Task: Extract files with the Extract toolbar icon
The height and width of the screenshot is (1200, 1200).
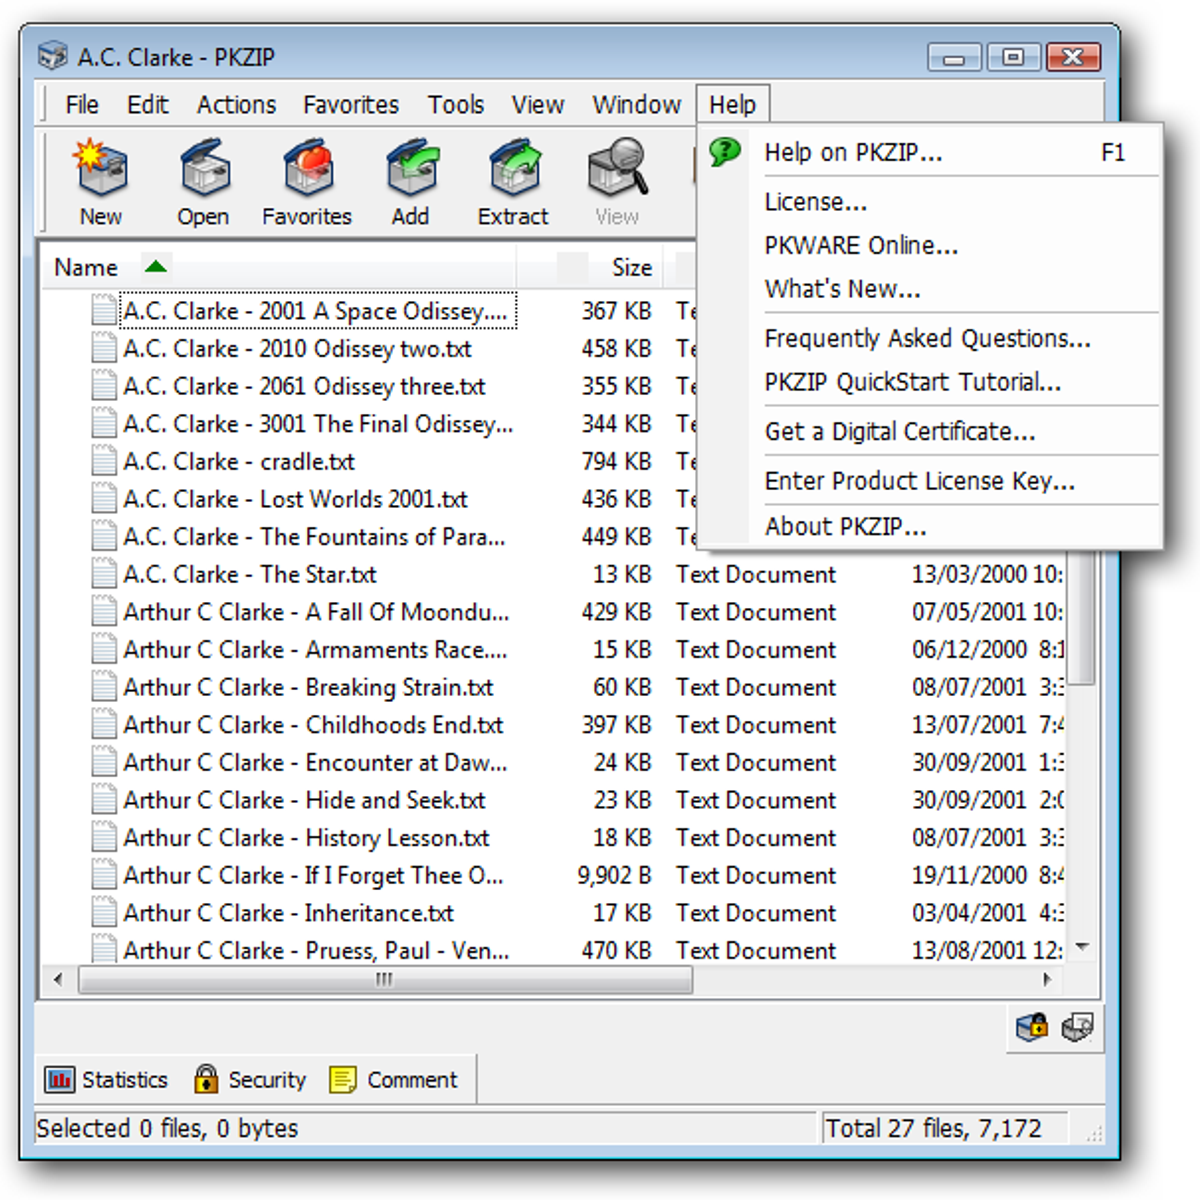Action: [x=513, y=180]
